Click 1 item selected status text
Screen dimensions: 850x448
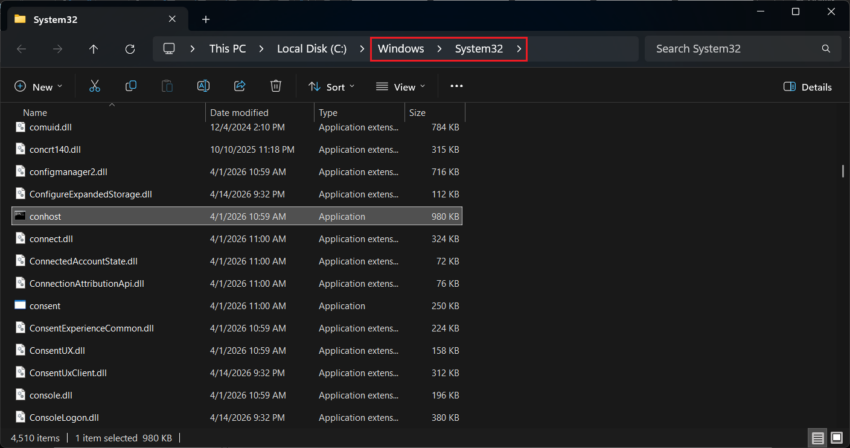click(106, 438)
